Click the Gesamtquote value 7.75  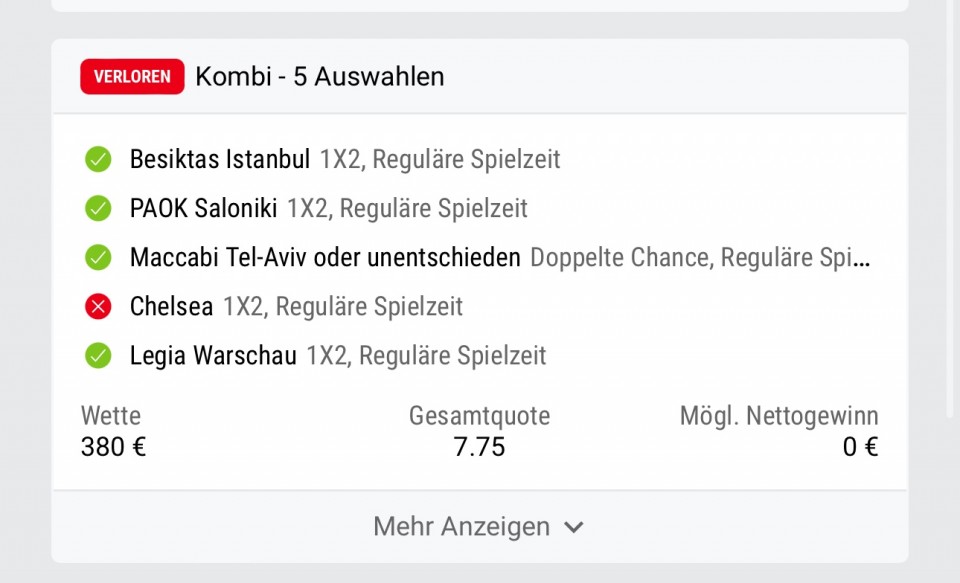(479, 447)
